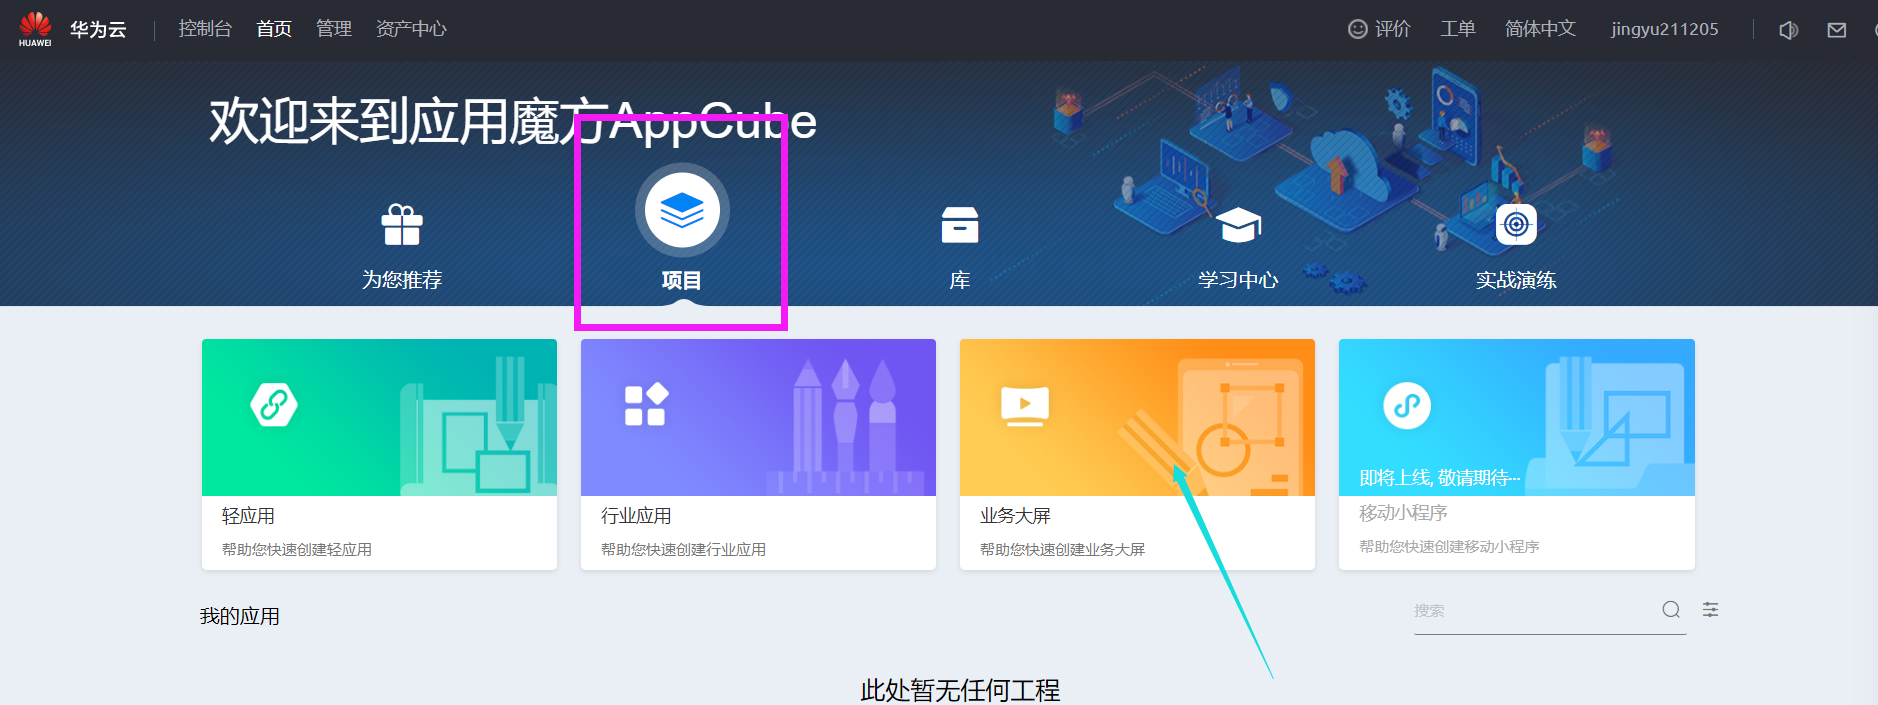Click the 为您推荐 gift icon
Image resolution: width=1878 pixels, height=705 pixels.
pos(402,224)
